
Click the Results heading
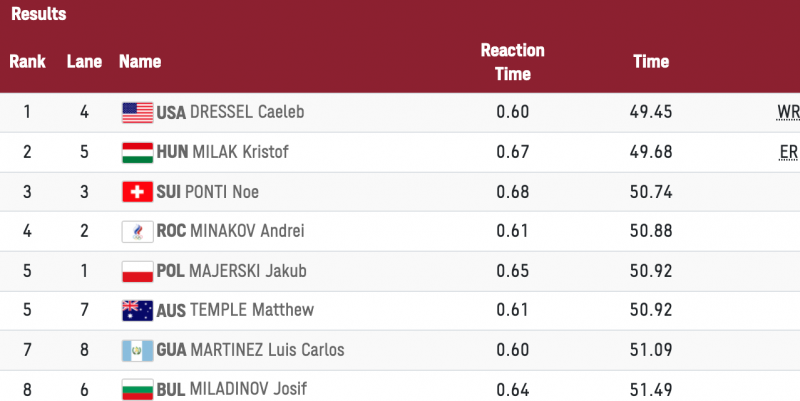[39, 14]
